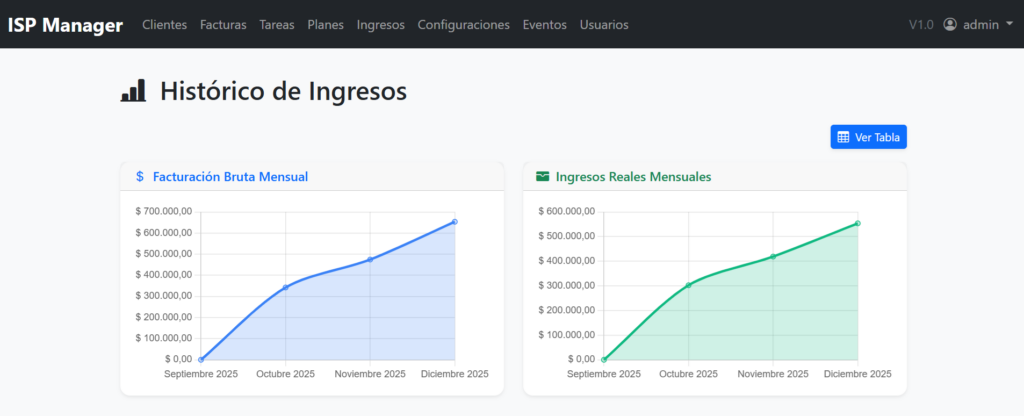Click Diciembre 2025 label under blue chart
Viewport: 1024px width, 416px height.
(x=455, y=374)
